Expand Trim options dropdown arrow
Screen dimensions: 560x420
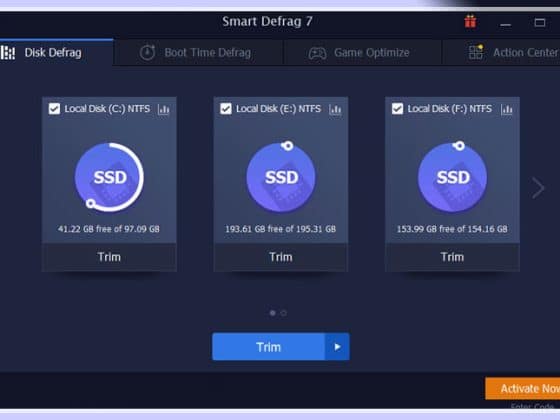337,347
